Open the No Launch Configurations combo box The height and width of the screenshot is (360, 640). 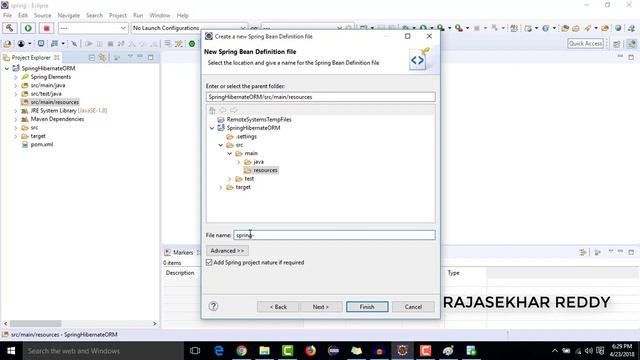[189, 28]
